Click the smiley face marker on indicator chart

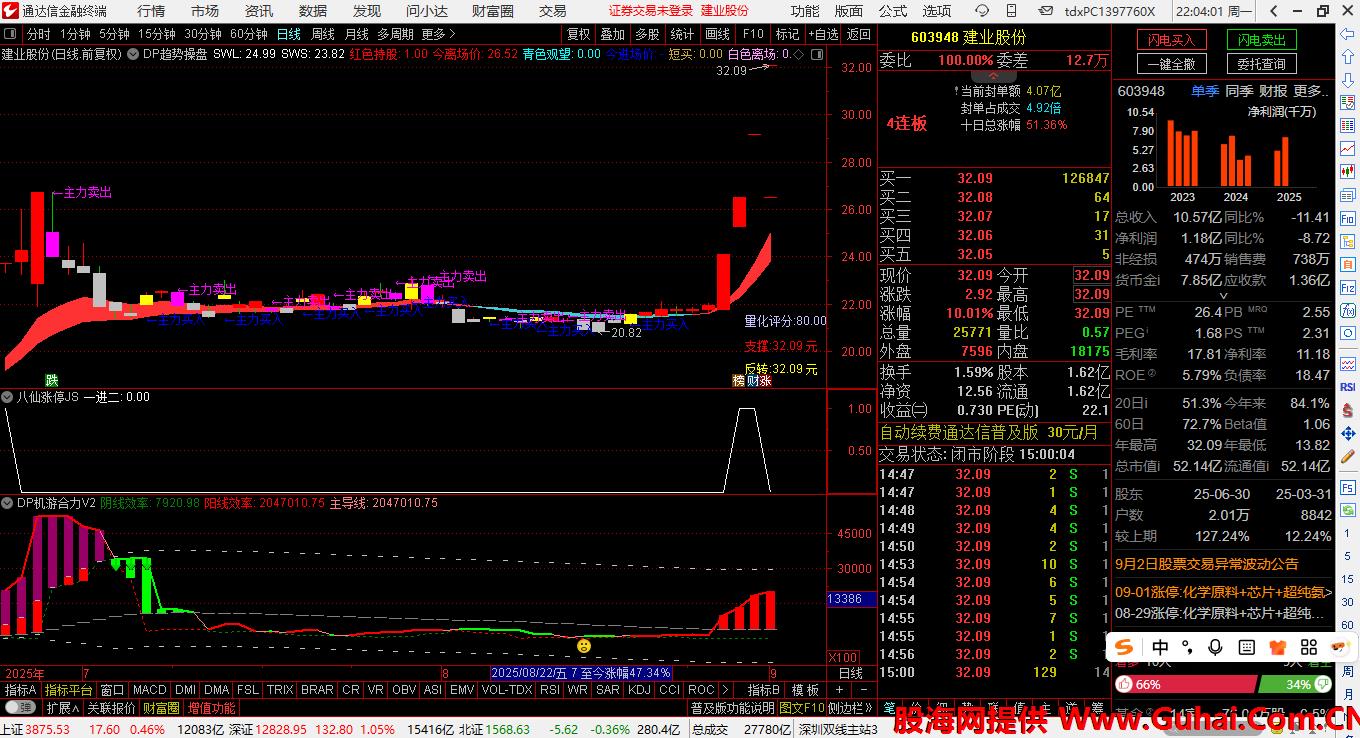tap(584, 646)
